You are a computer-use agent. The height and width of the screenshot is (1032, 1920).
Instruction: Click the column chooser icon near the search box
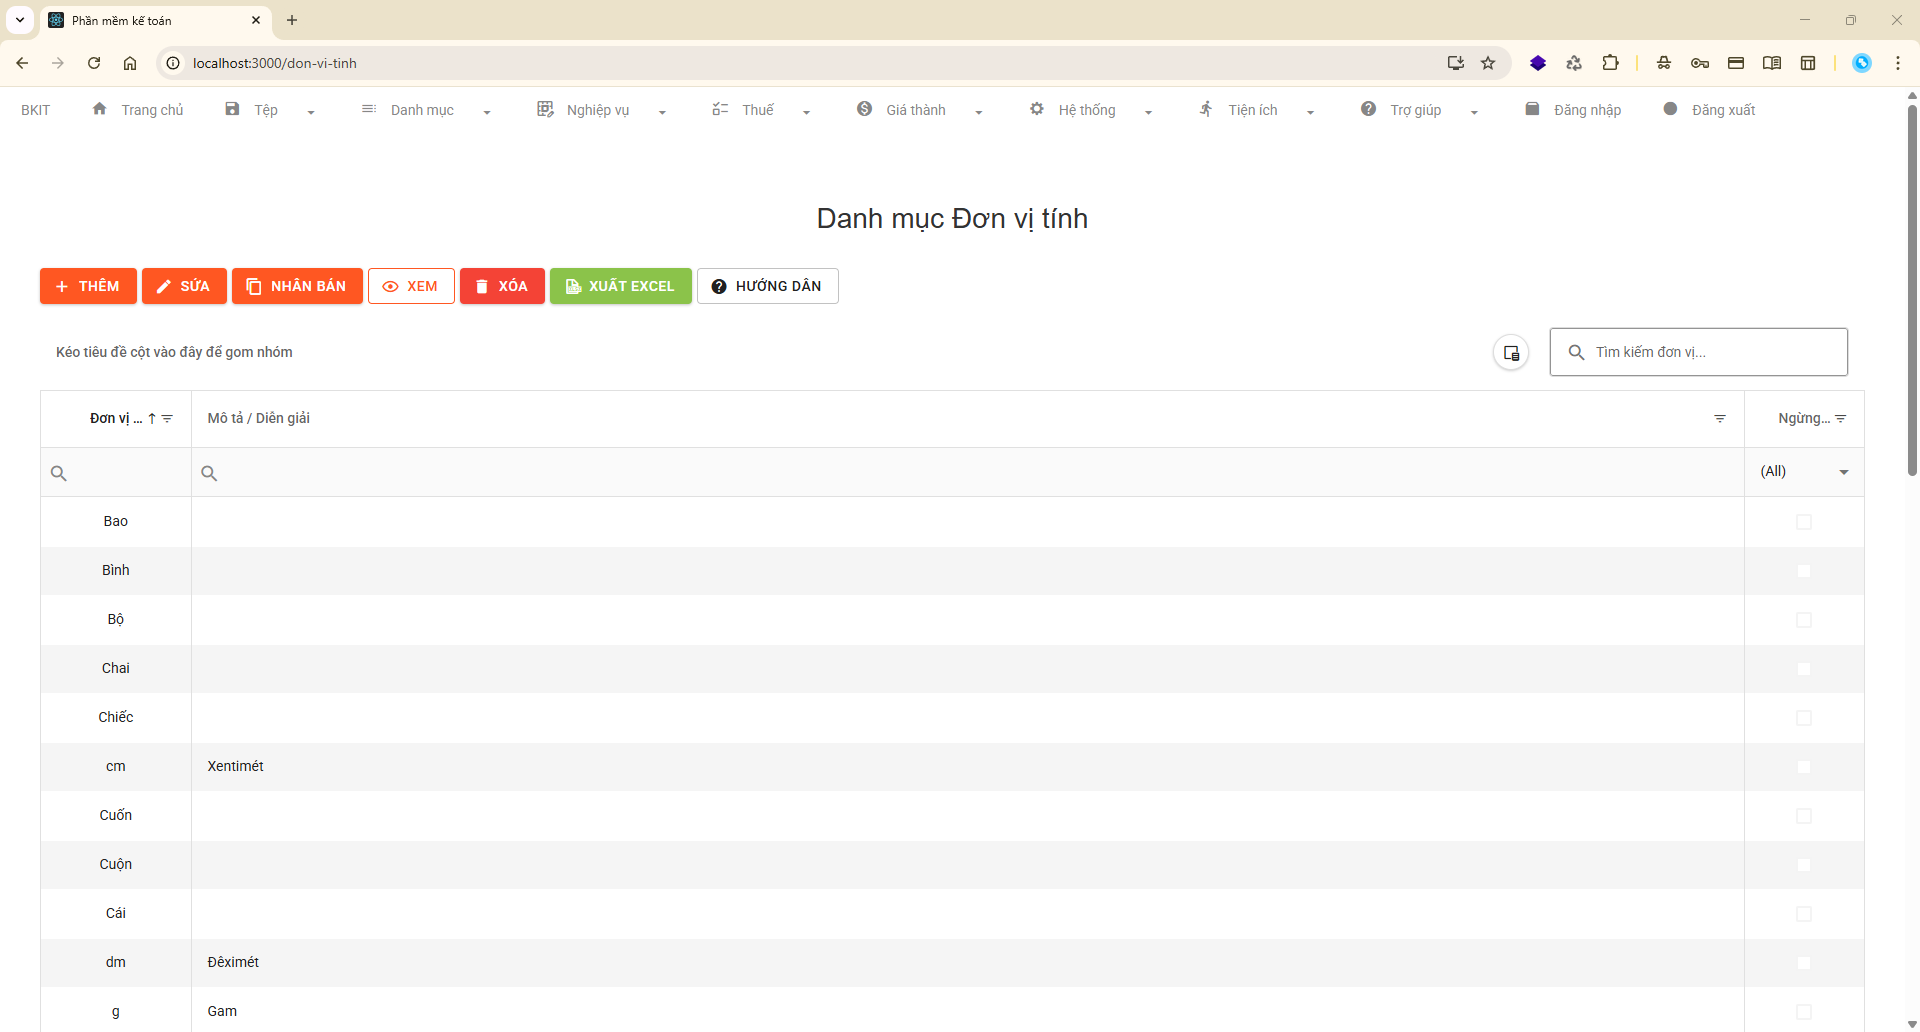(x=1511, y=353)
